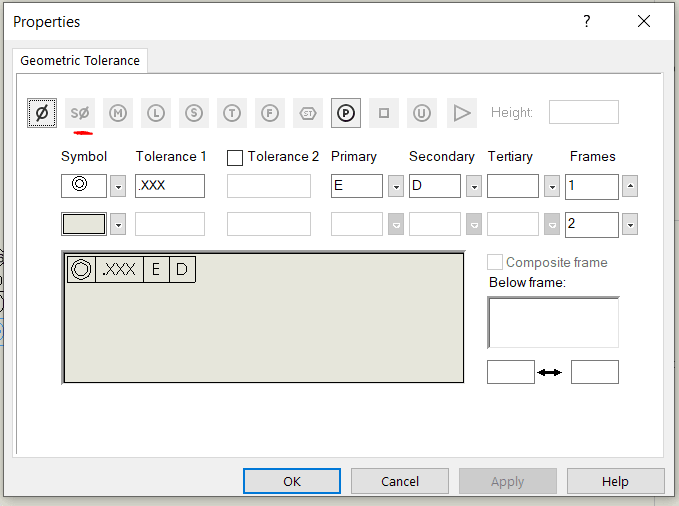Click the Frames field showing 2
Image resolution: width=679 pixels, height=506 pixels.
[x=592, y=225]
